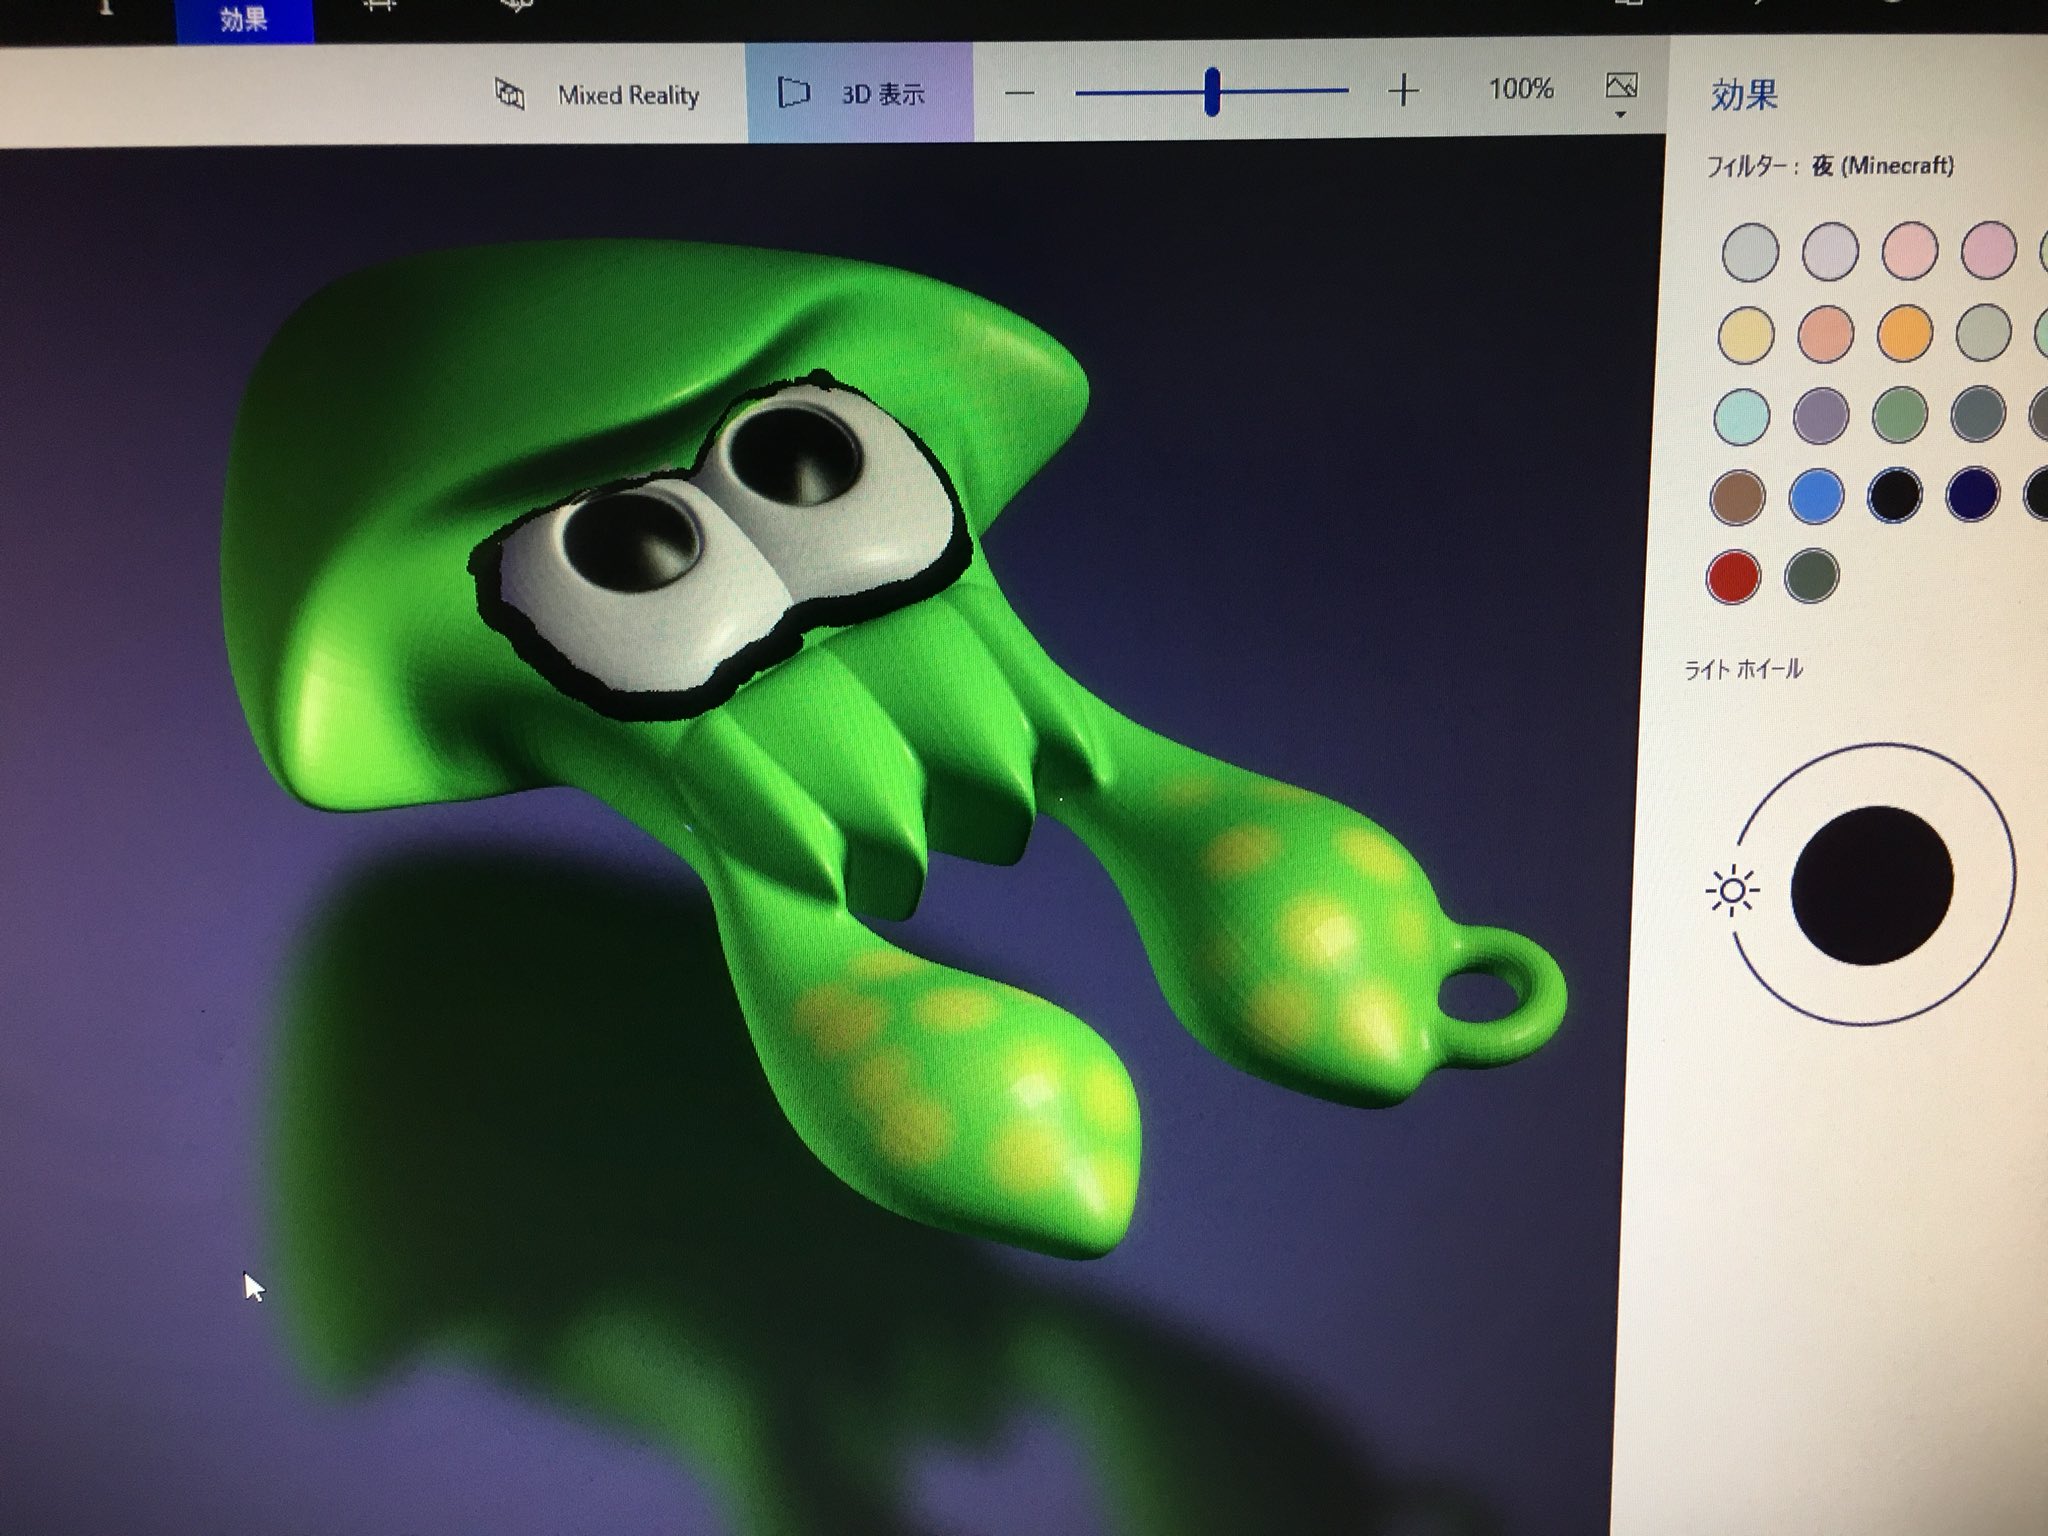Select the dark olive green filter swatch
2048x1536 pixels.
(1811, 575)
